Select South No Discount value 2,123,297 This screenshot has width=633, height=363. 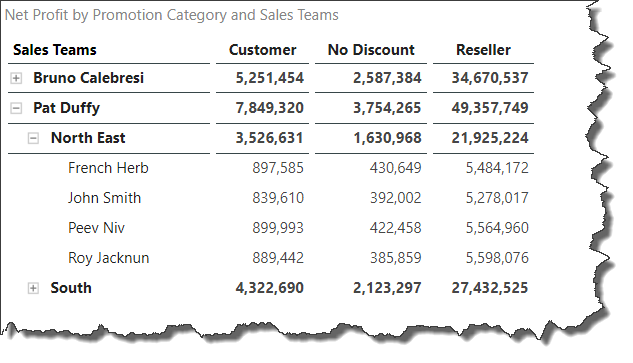387,288
